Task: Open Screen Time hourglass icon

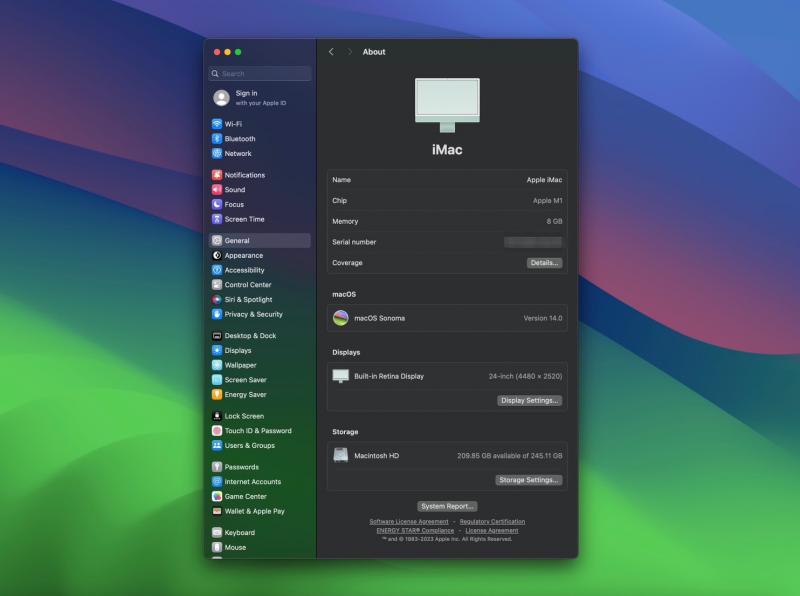Action: pos(217,219)
